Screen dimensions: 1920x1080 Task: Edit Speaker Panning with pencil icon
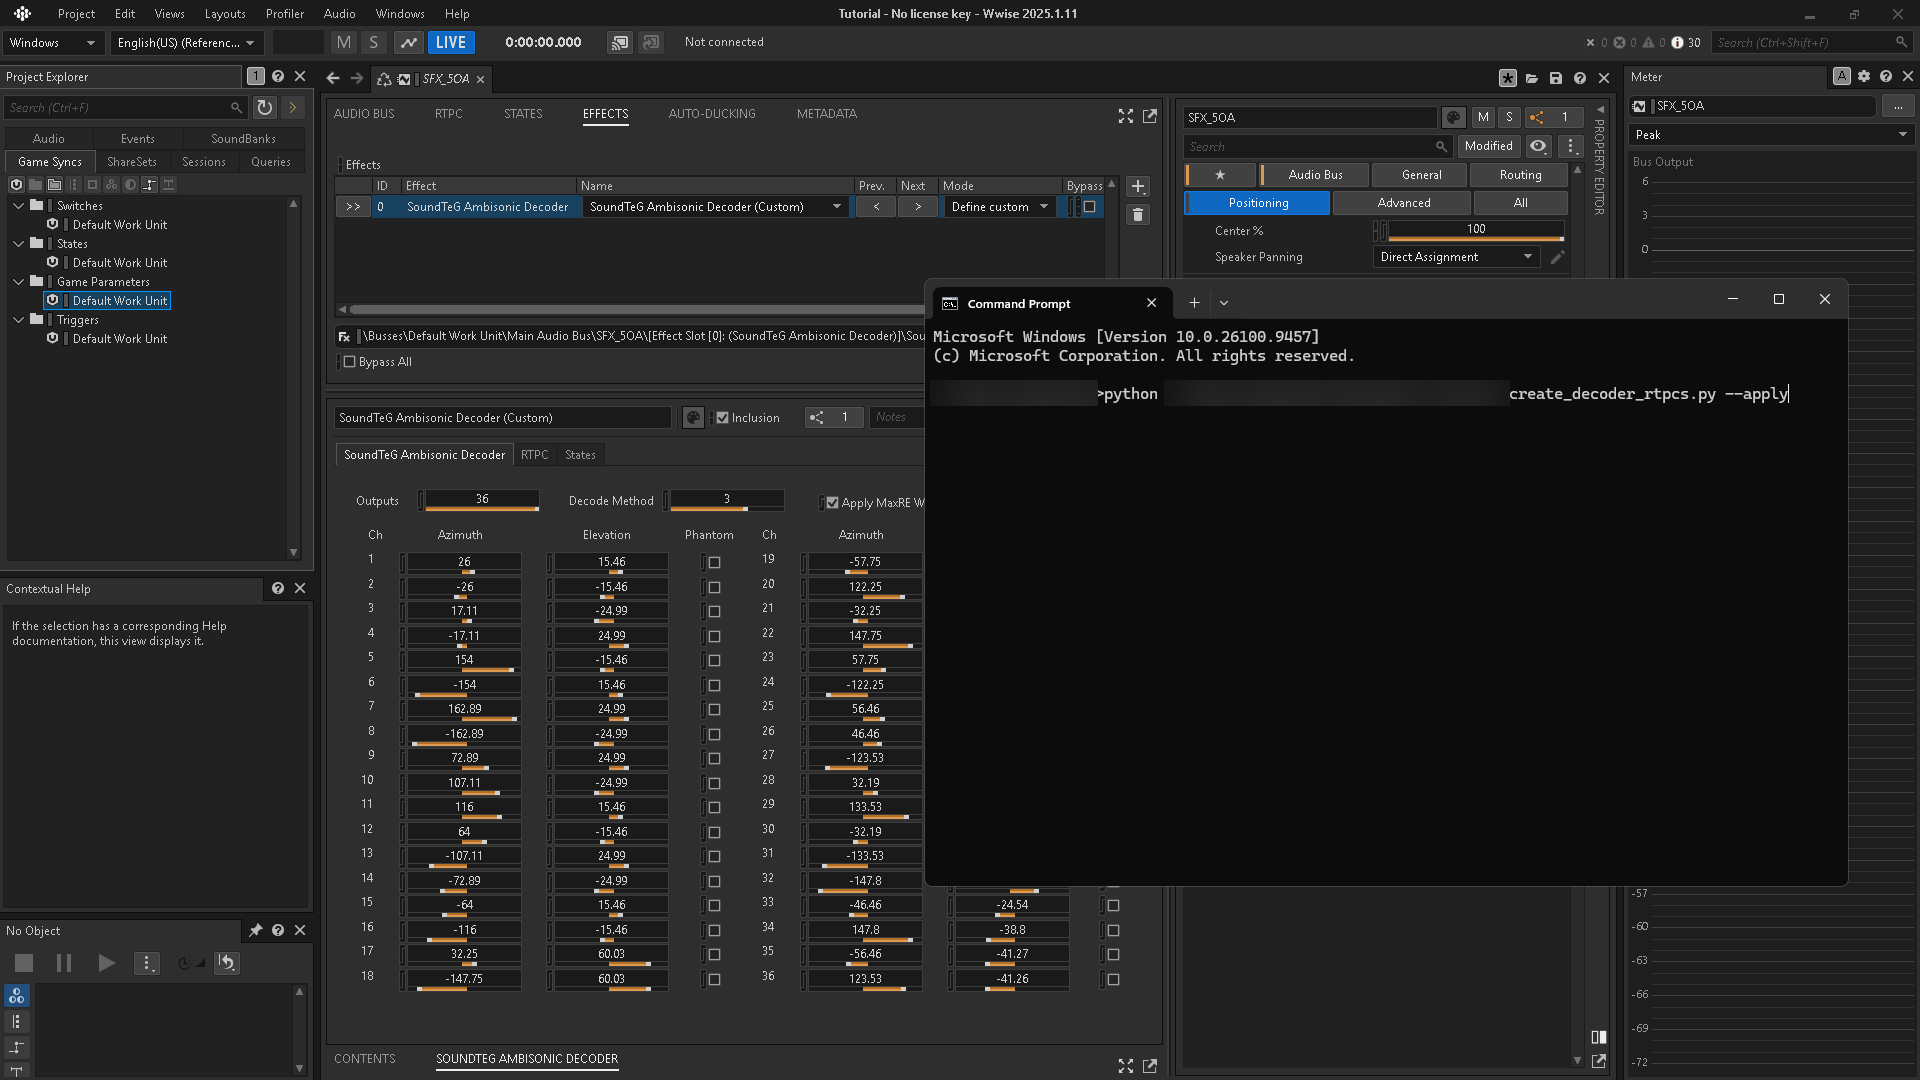coord(1557,257)
